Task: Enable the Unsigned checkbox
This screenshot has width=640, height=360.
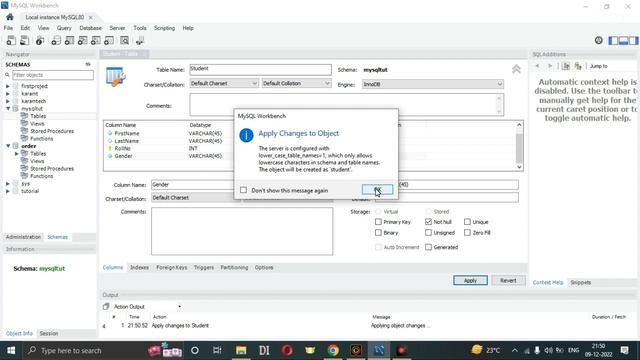Action: (428, 232)
